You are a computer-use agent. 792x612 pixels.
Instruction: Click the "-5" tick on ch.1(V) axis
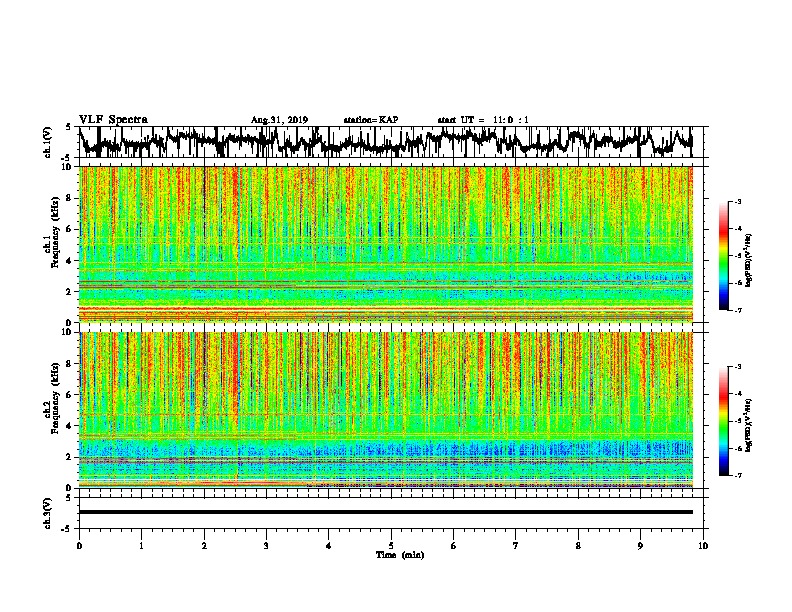[67, 158]
